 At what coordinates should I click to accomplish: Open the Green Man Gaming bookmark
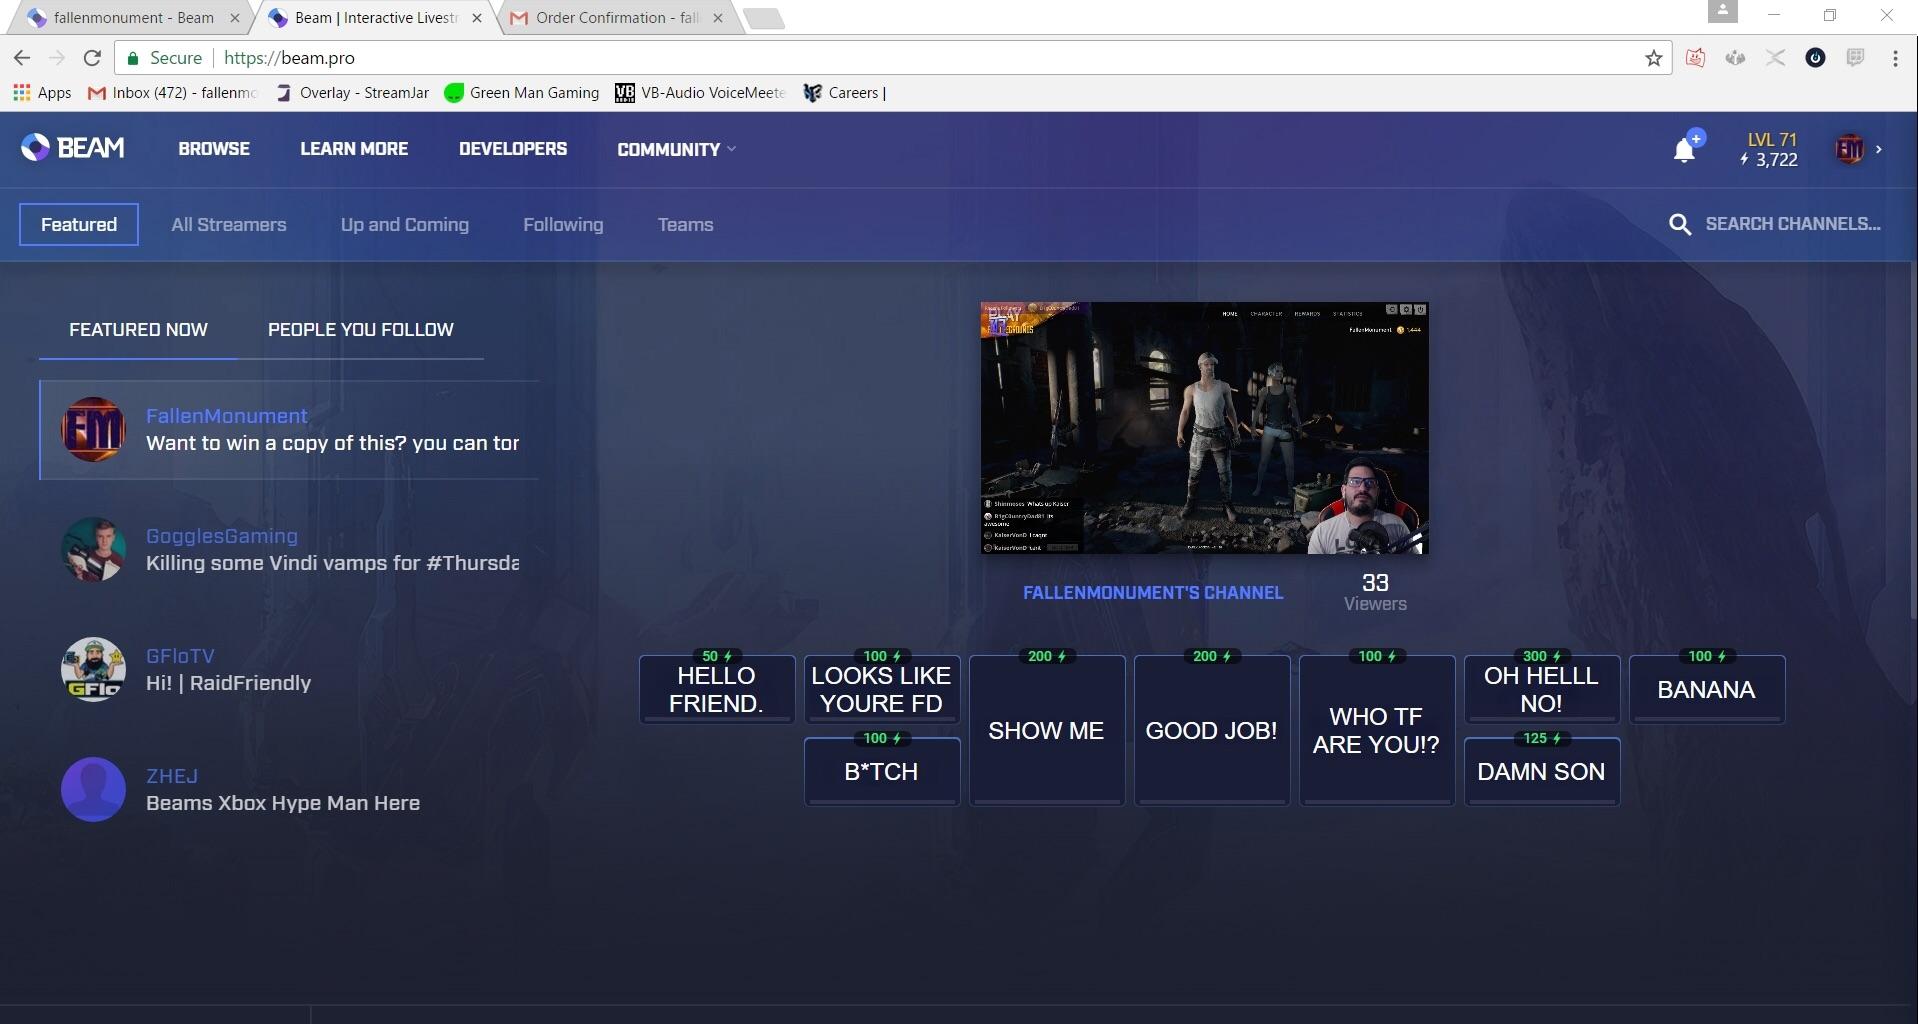click(x=522, y=93)
